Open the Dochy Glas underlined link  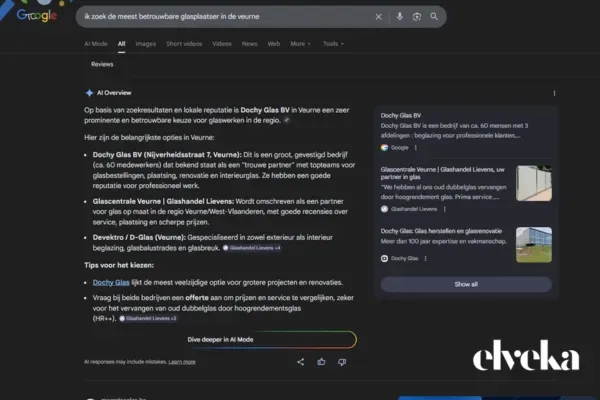pyautogui.click(x=111, y=282)
